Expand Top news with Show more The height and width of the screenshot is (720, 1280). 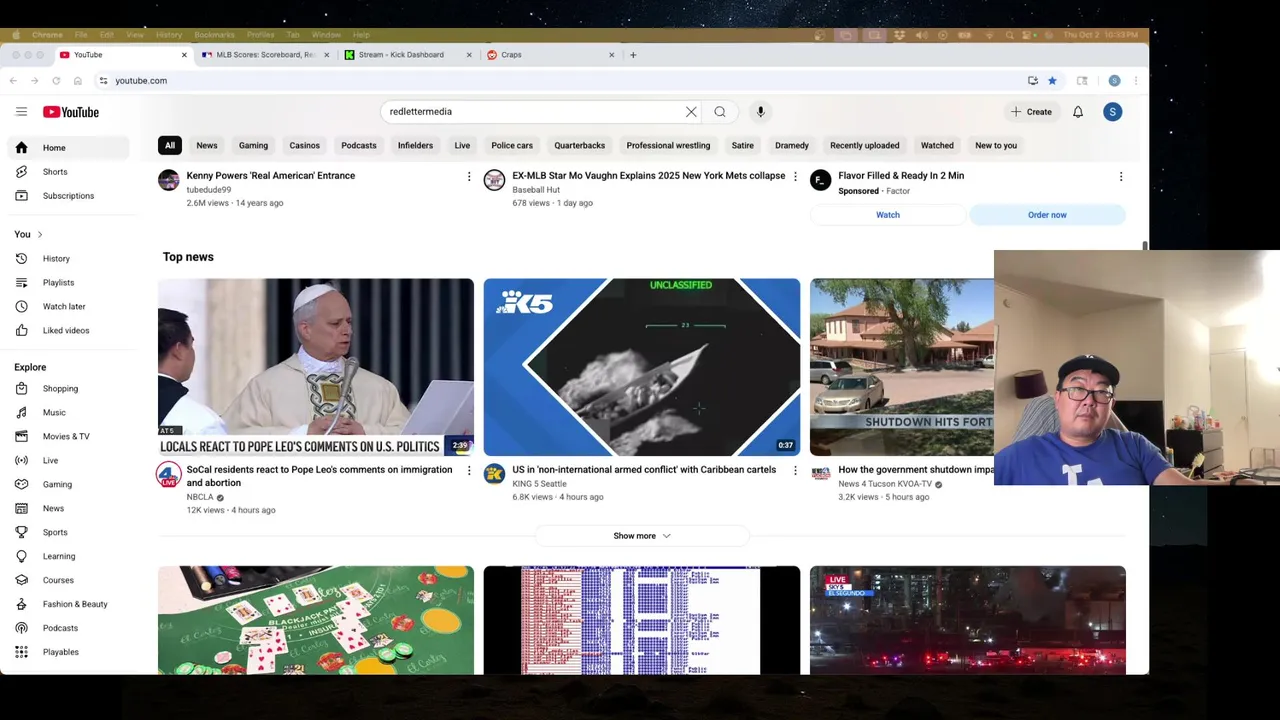pyautogui.click(x=642, y=536)
